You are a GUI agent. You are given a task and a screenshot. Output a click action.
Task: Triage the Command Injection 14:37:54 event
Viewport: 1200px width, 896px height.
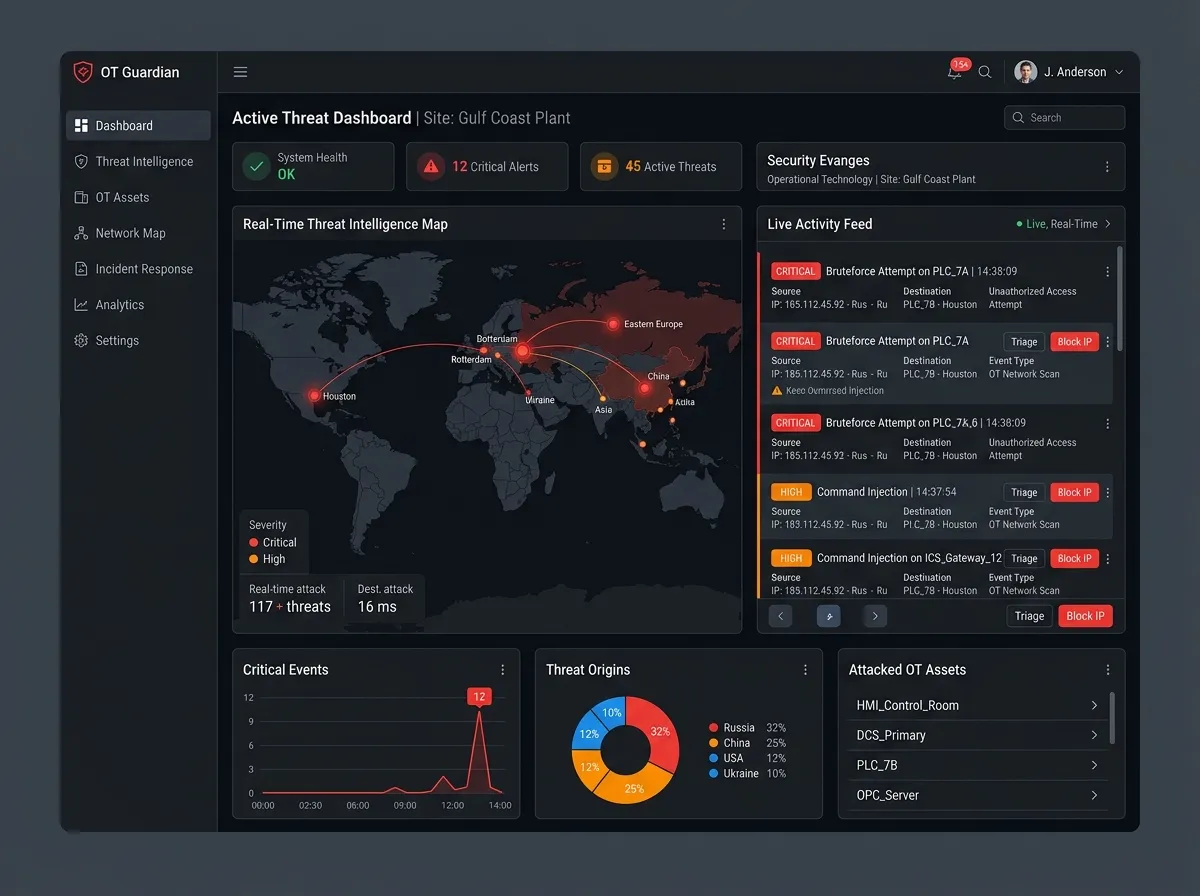[x=1024, y=492]
